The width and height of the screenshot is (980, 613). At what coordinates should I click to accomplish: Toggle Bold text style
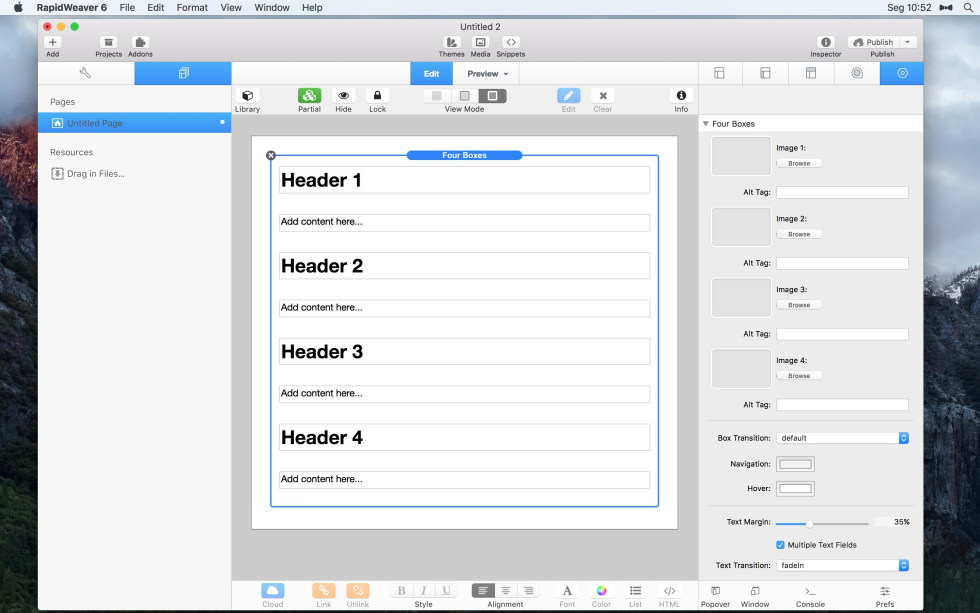(x=401, y=591)
